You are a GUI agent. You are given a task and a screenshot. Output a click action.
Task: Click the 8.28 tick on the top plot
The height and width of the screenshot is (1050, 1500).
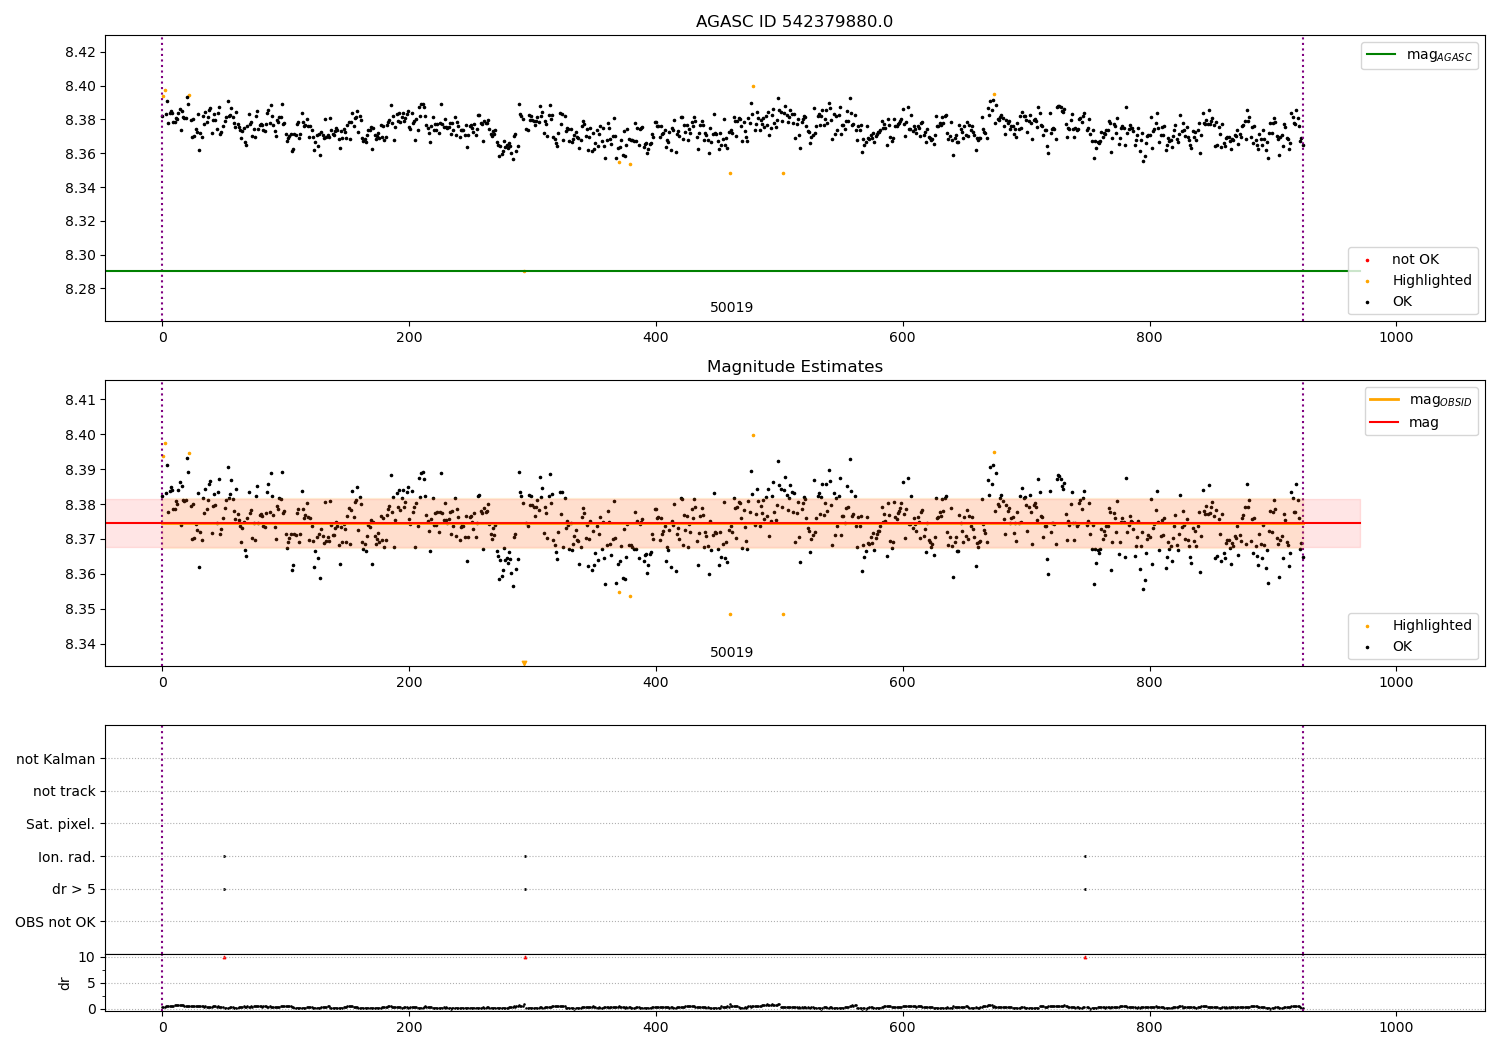tap(79, 289)
